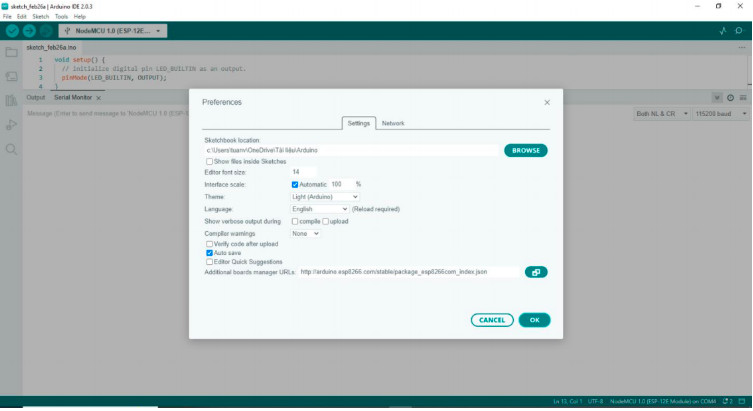Click Additional boards manager URLs field
Image resolution: width=753 pixels, height=411 pixels.
(x=409, y=272)
